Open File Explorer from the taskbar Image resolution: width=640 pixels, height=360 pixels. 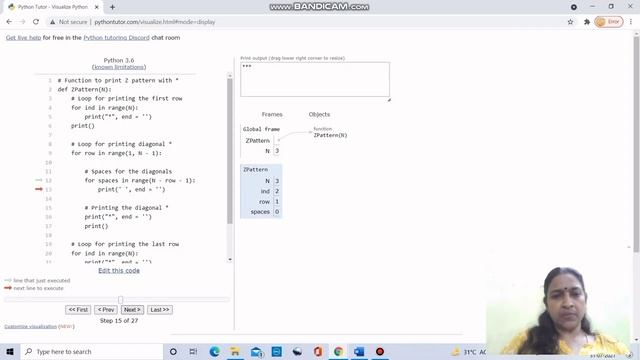[x=235, y=351]
